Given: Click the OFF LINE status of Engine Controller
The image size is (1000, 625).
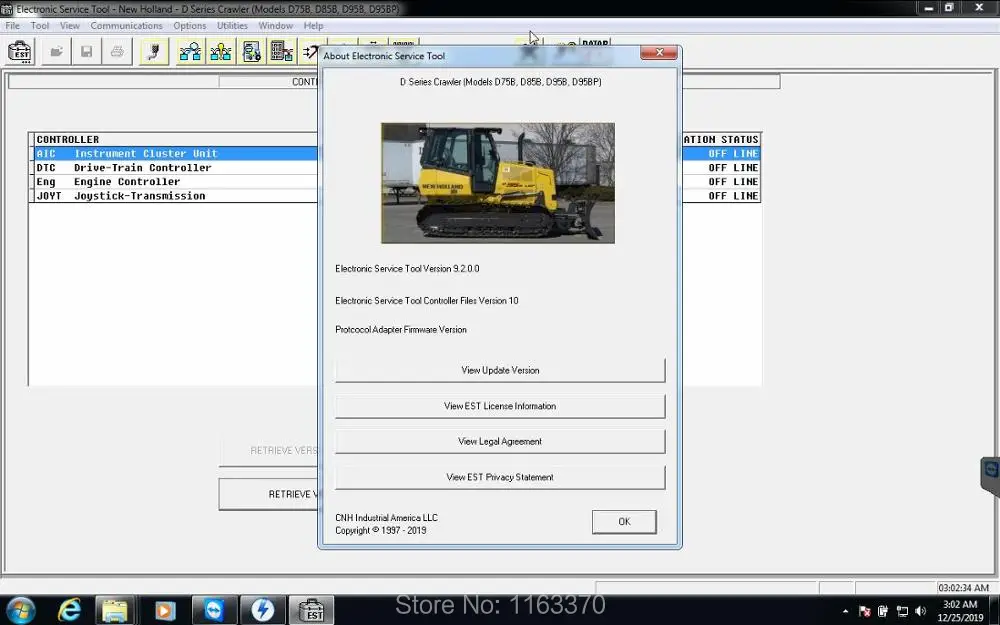Looking at the screenshot, I should [x=733, y=182].
